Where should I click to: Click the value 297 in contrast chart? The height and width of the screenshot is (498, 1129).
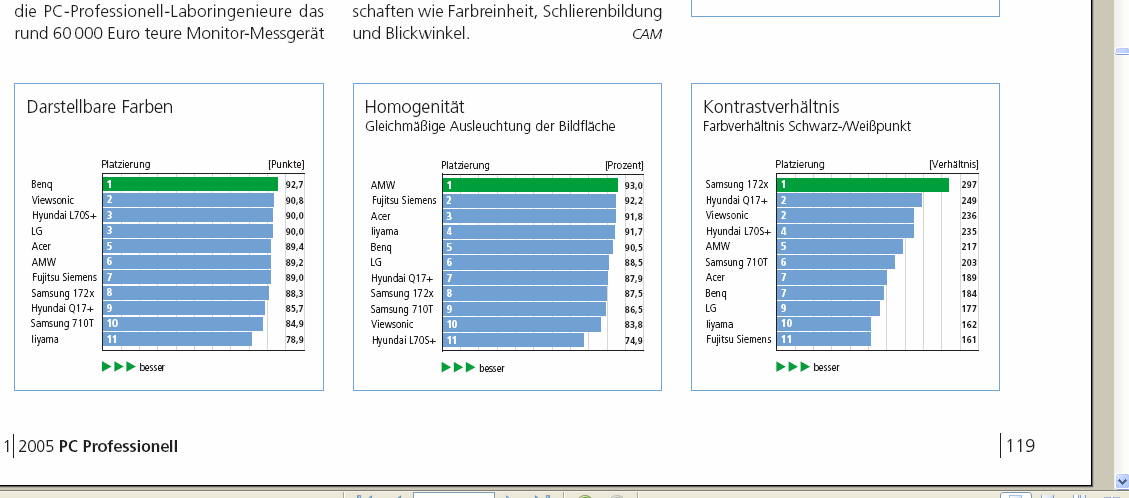[x=968, y=185]
